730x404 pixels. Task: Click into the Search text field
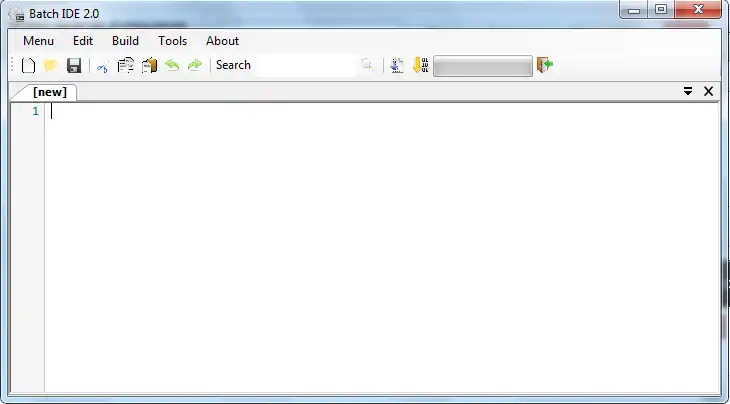(x=305, y=65)
